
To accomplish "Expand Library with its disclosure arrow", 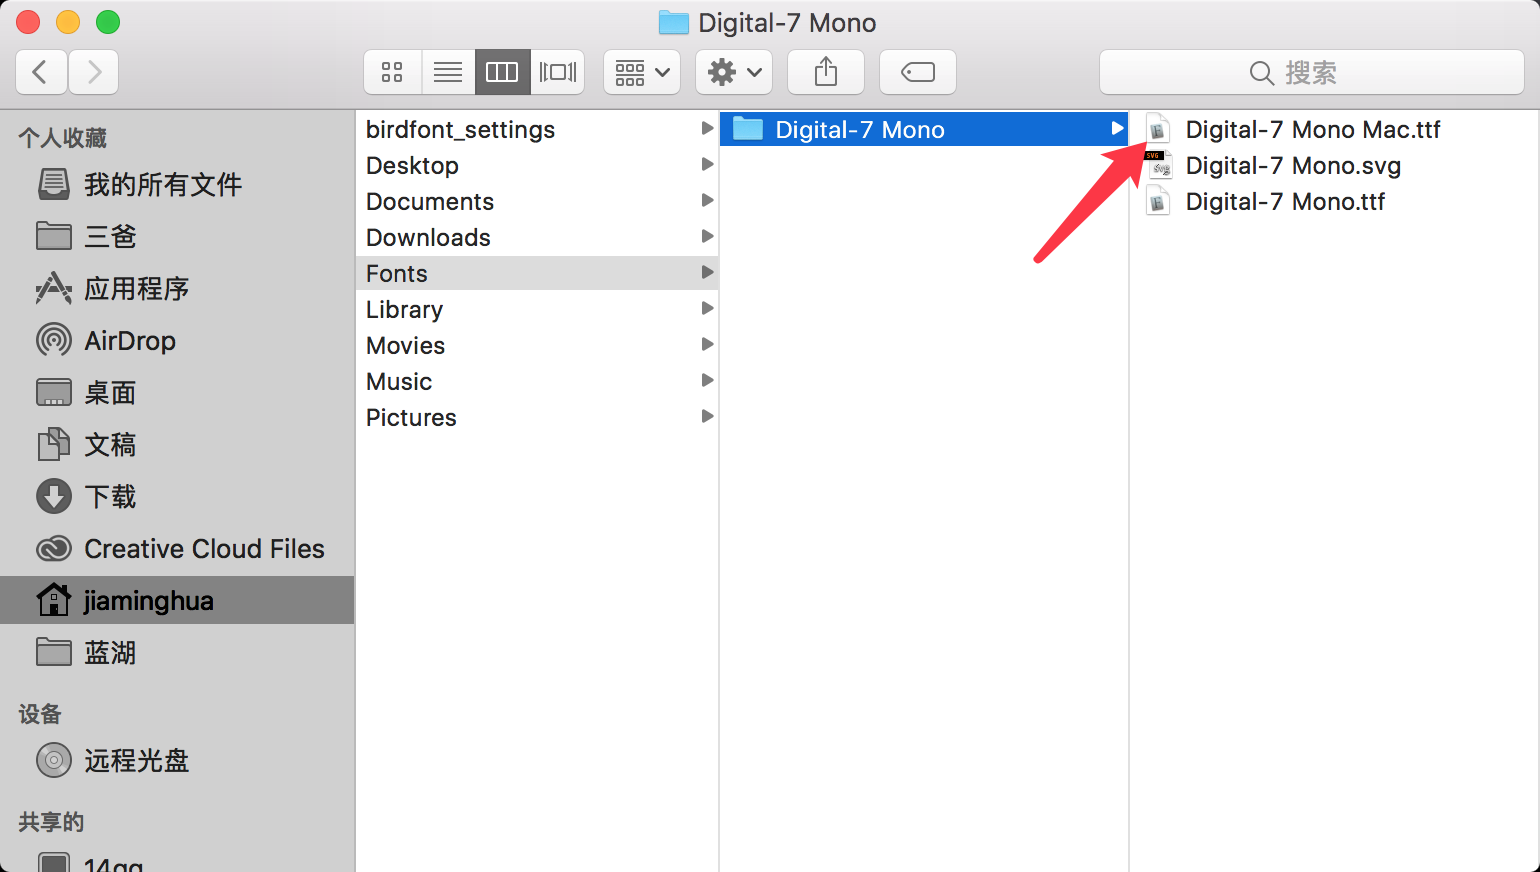I will (707, 308).
